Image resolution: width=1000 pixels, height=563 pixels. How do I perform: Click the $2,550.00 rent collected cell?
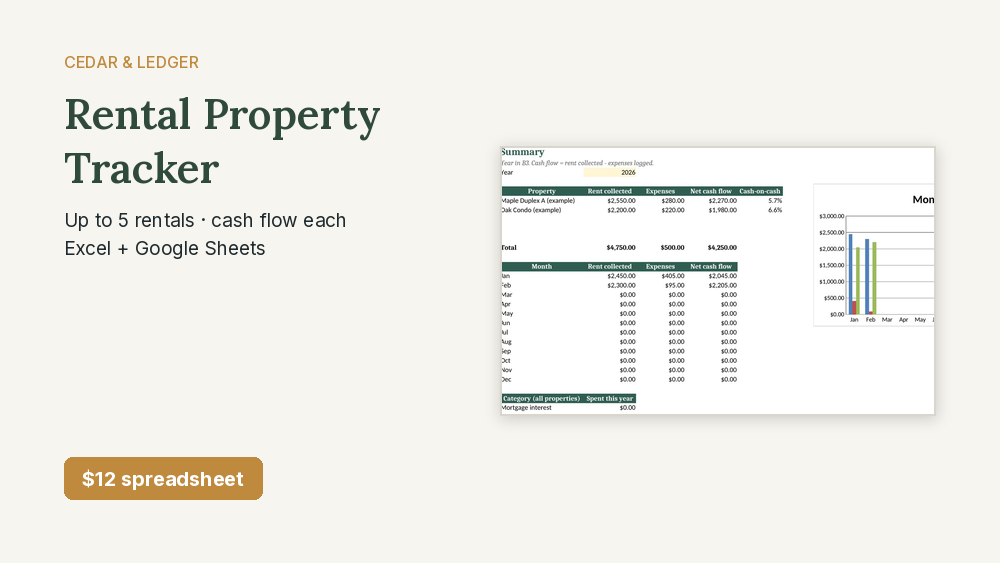point(621,200)
